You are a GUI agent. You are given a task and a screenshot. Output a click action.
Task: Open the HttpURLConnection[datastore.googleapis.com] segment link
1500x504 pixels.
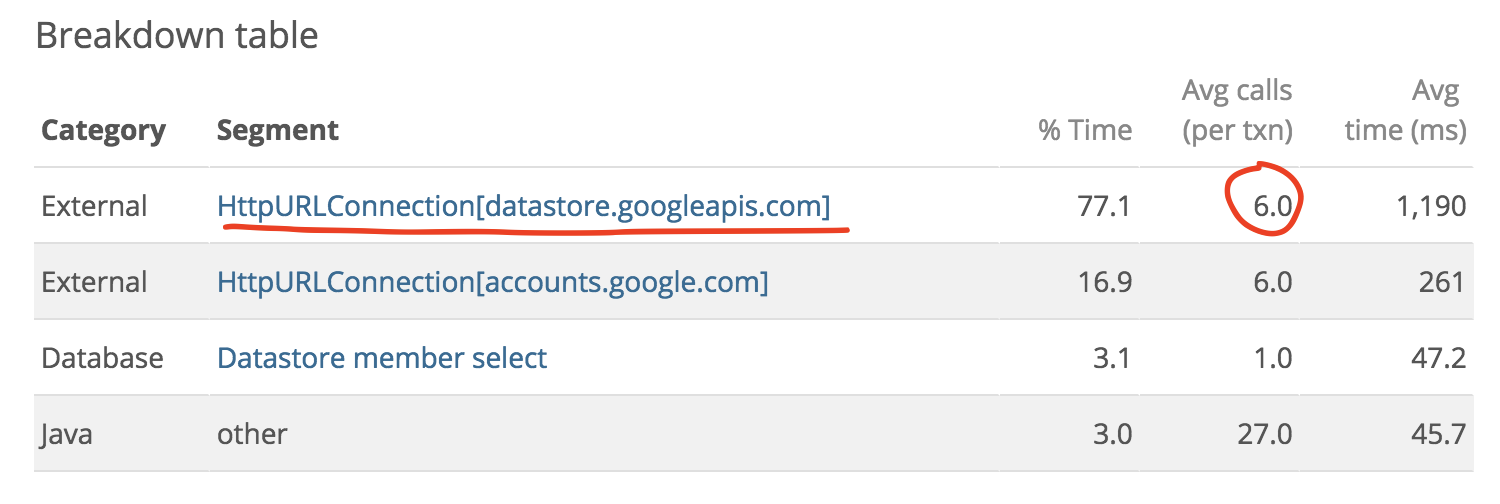[524, 207]
